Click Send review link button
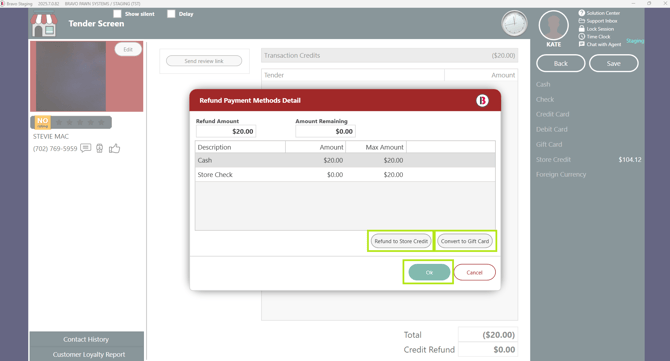Image resolution: width=670 pixels, height=361 pixels. tap(204, 61)
